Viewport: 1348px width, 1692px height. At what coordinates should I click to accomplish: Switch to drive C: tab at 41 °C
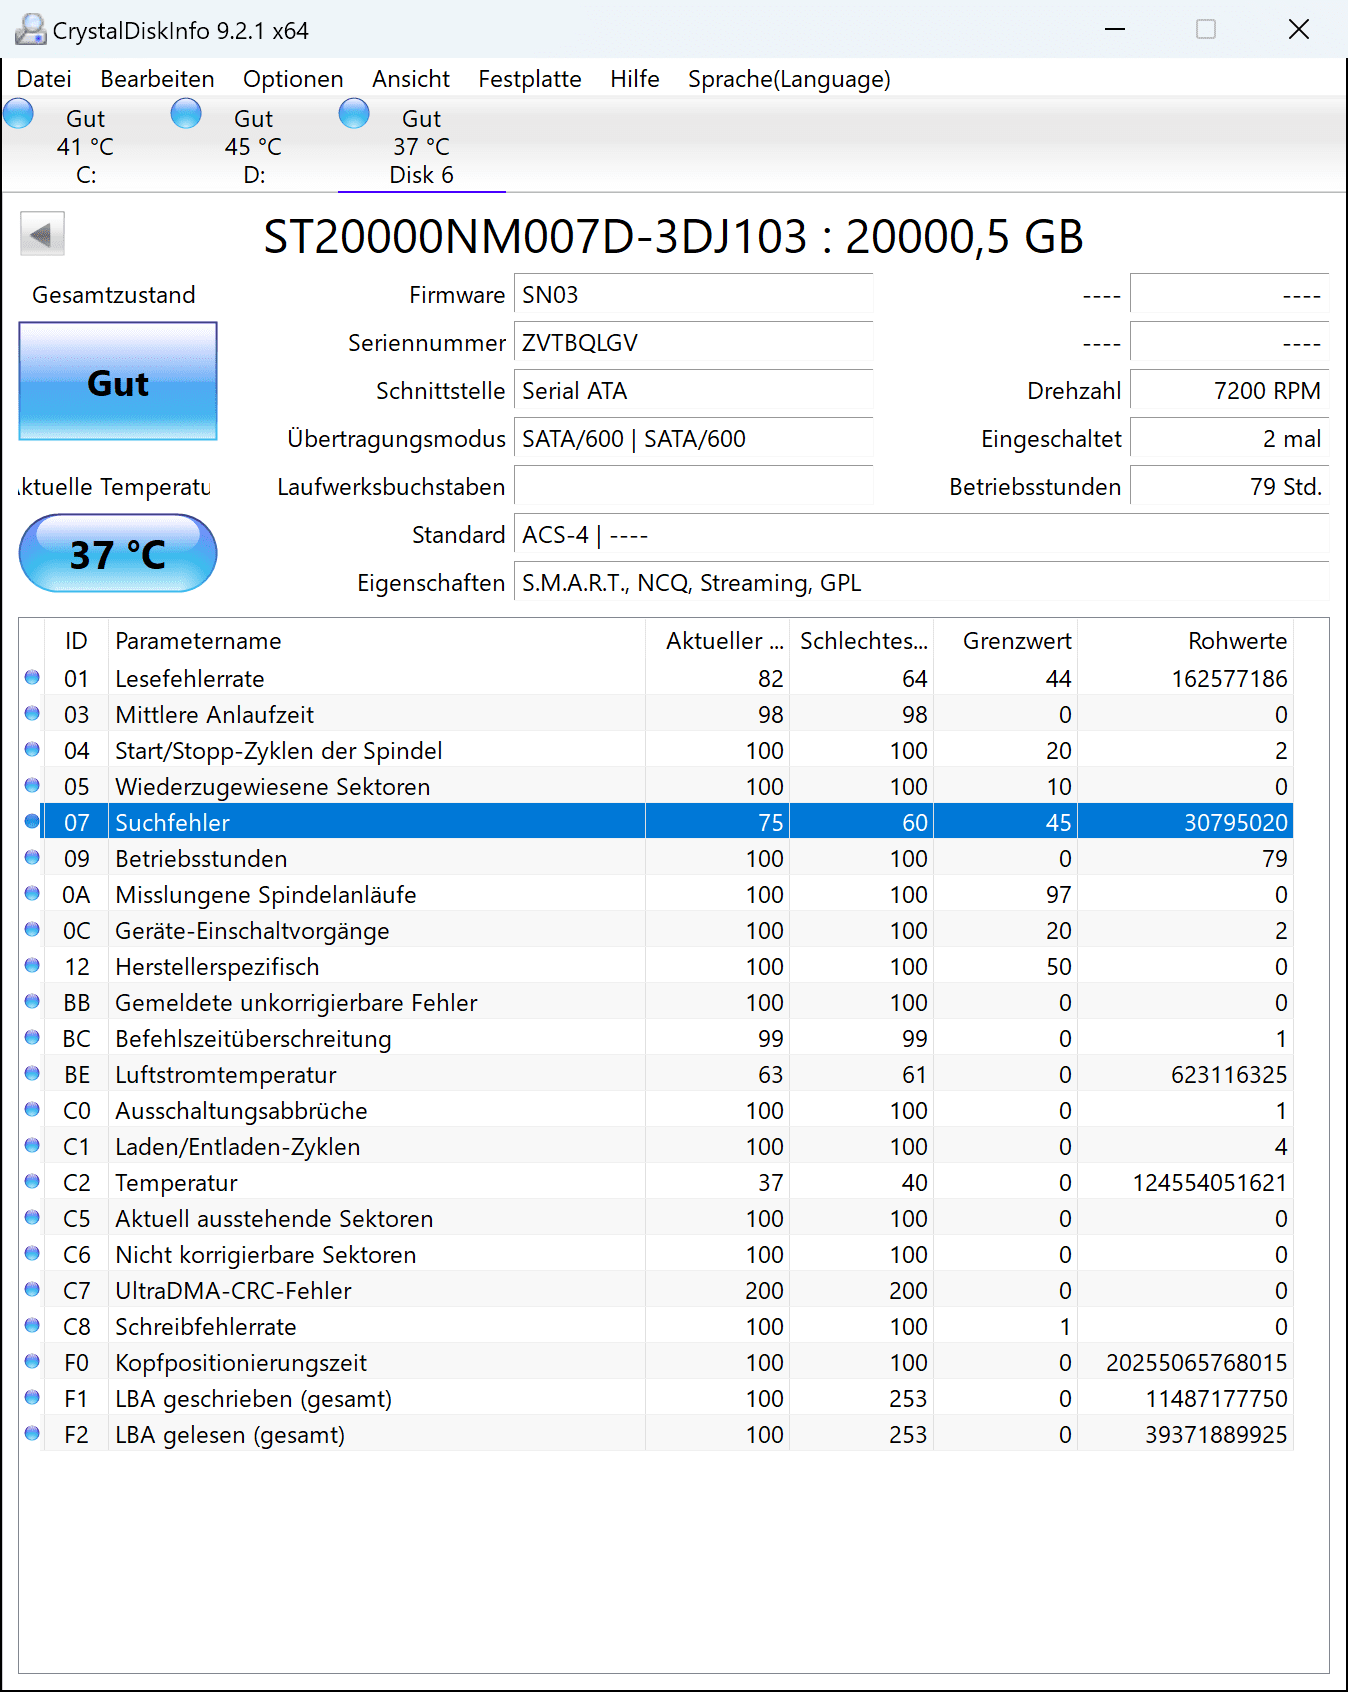click(x=85, y=146)
